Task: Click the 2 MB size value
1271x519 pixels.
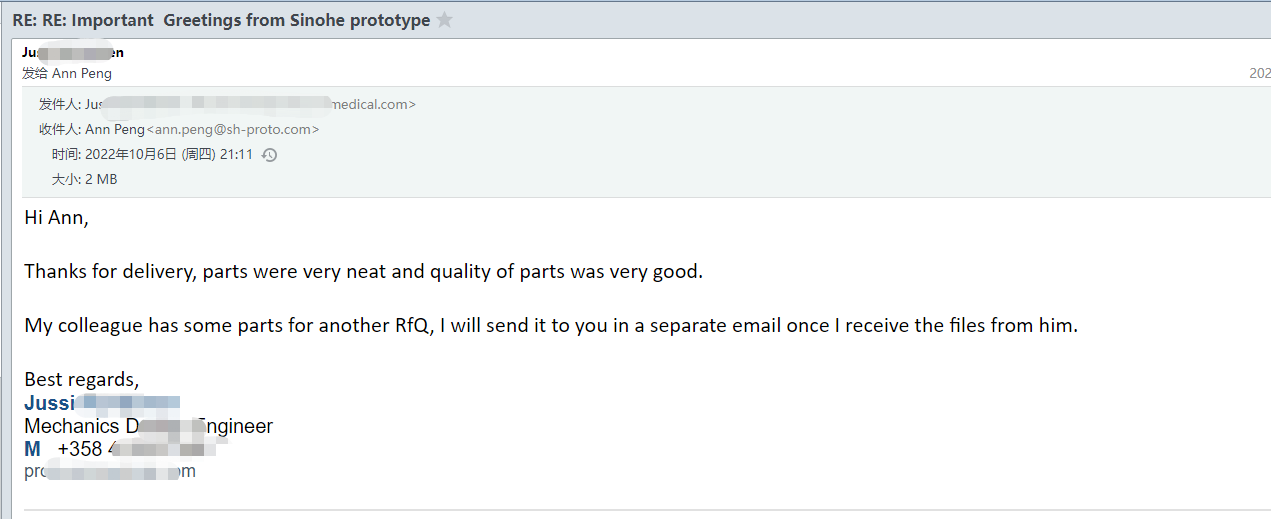Action: (x=101, y=179)
